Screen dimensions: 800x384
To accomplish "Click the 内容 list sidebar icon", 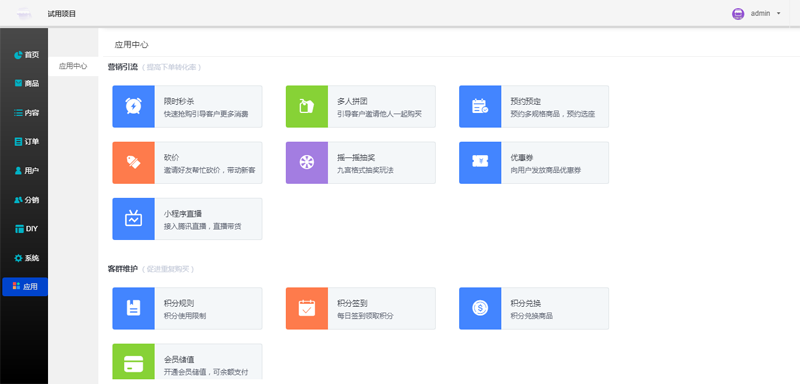I will tap(18, 113).
